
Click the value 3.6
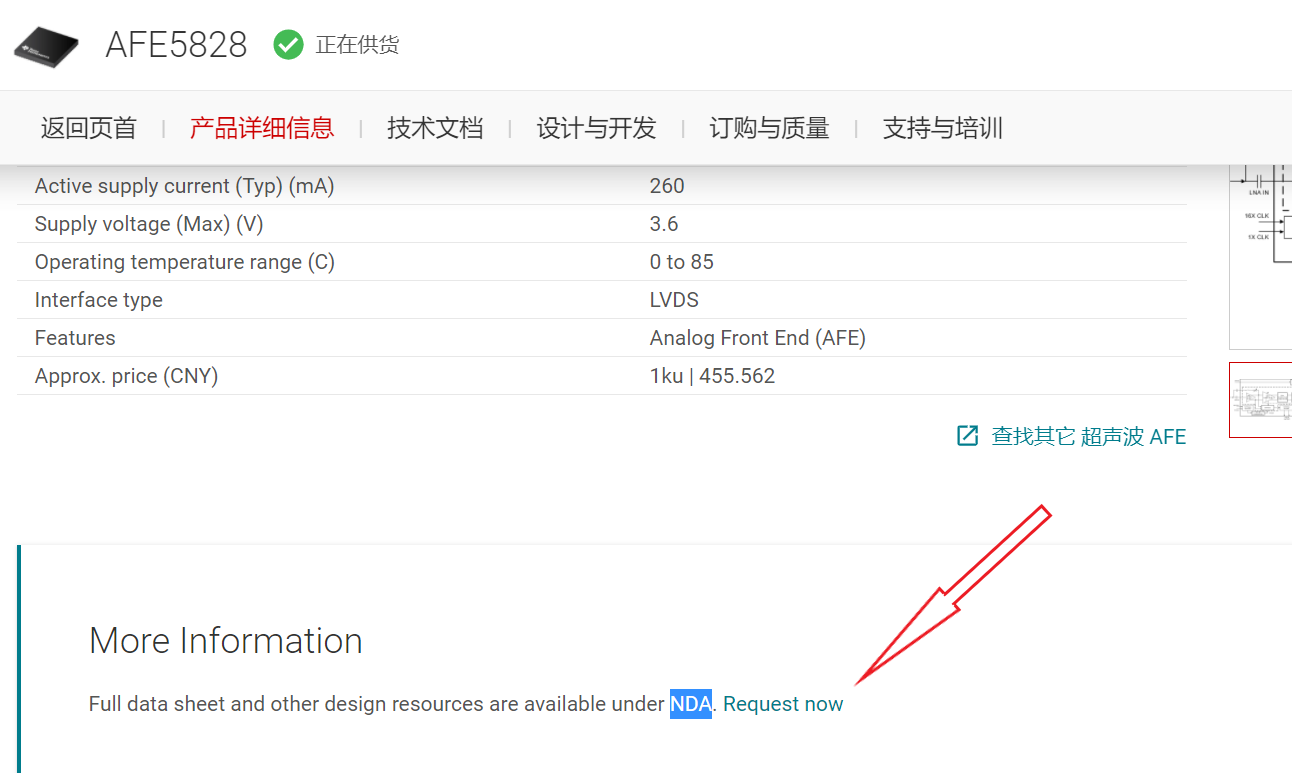pyautogui.click(x=664, y=224)
